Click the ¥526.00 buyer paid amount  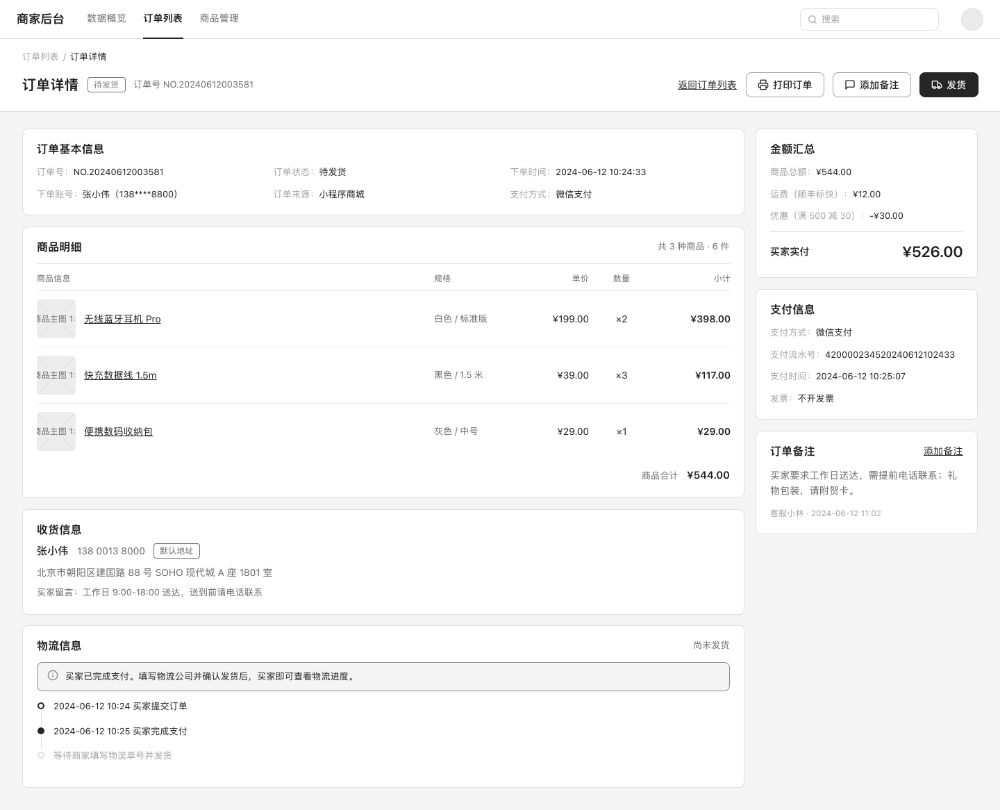tap(932, 252)
